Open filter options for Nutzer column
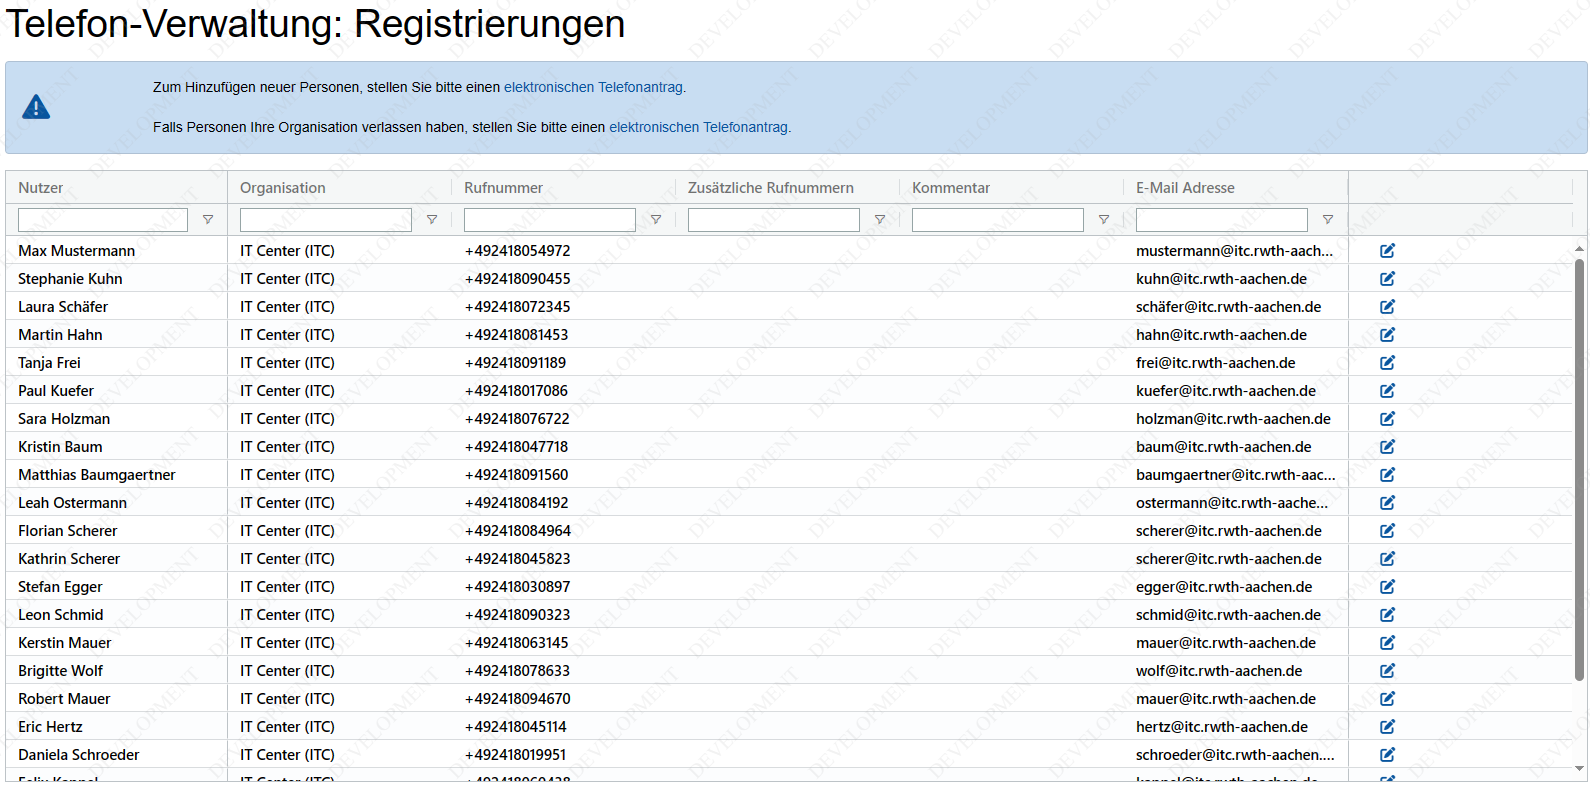Screen dimensions: 1590x785 208,220
